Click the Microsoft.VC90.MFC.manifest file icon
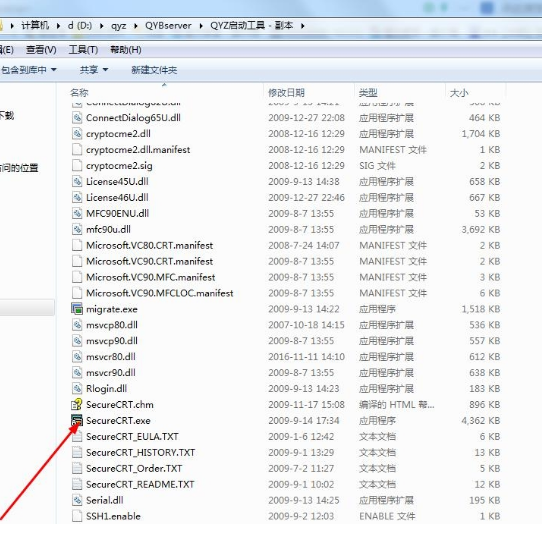544x534 pixels. (x=77, y=277)
